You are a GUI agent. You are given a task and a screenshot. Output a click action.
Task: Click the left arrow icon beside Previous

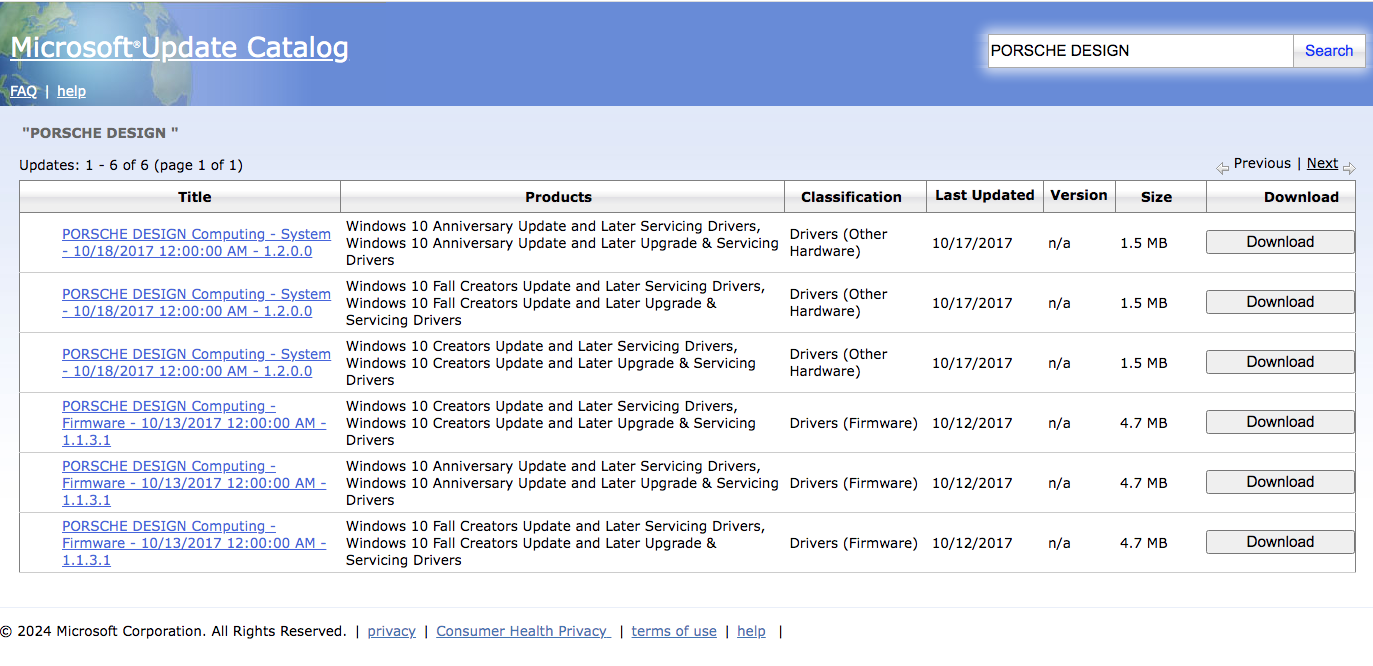pos(1222,168)
